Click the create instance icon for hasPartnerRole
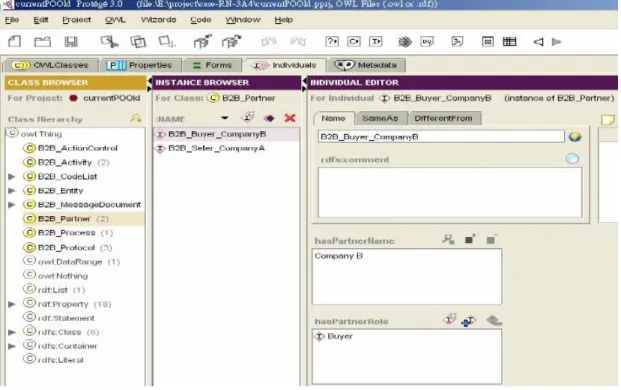 [450, 320]
